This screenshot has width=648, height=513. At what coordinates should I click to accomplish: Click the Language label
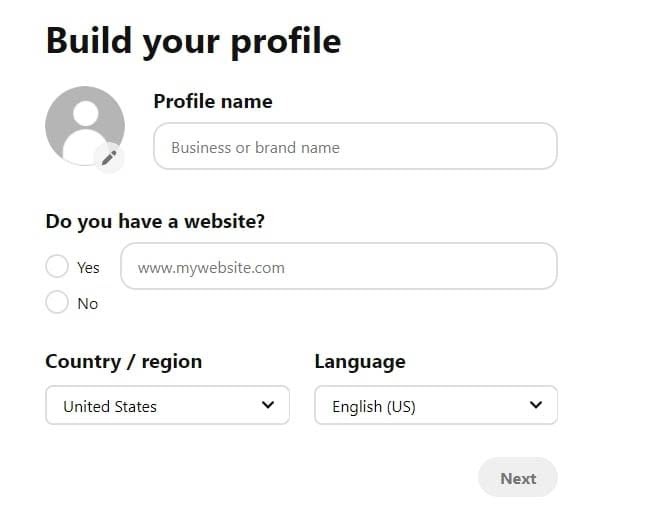[360, 362]
